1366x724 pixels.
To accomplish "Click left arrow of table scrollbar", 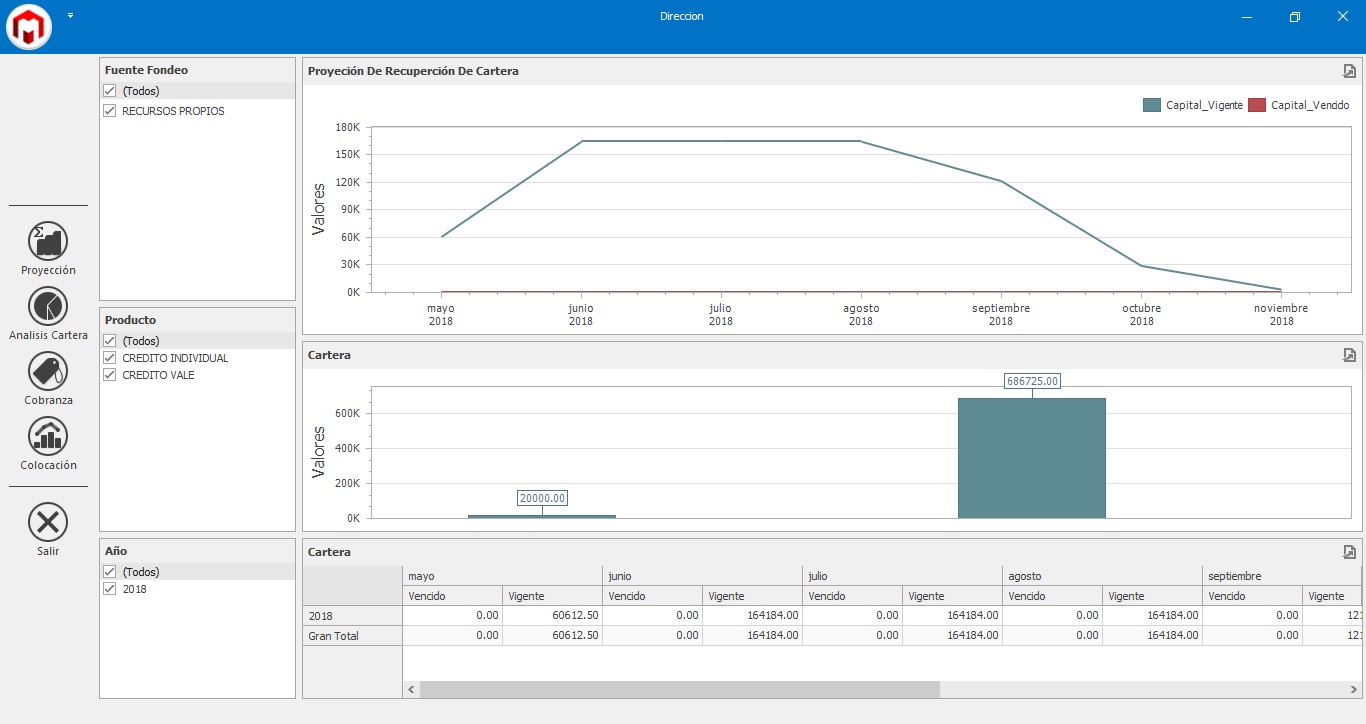I will pyautogui.click(x=411, y=689).
